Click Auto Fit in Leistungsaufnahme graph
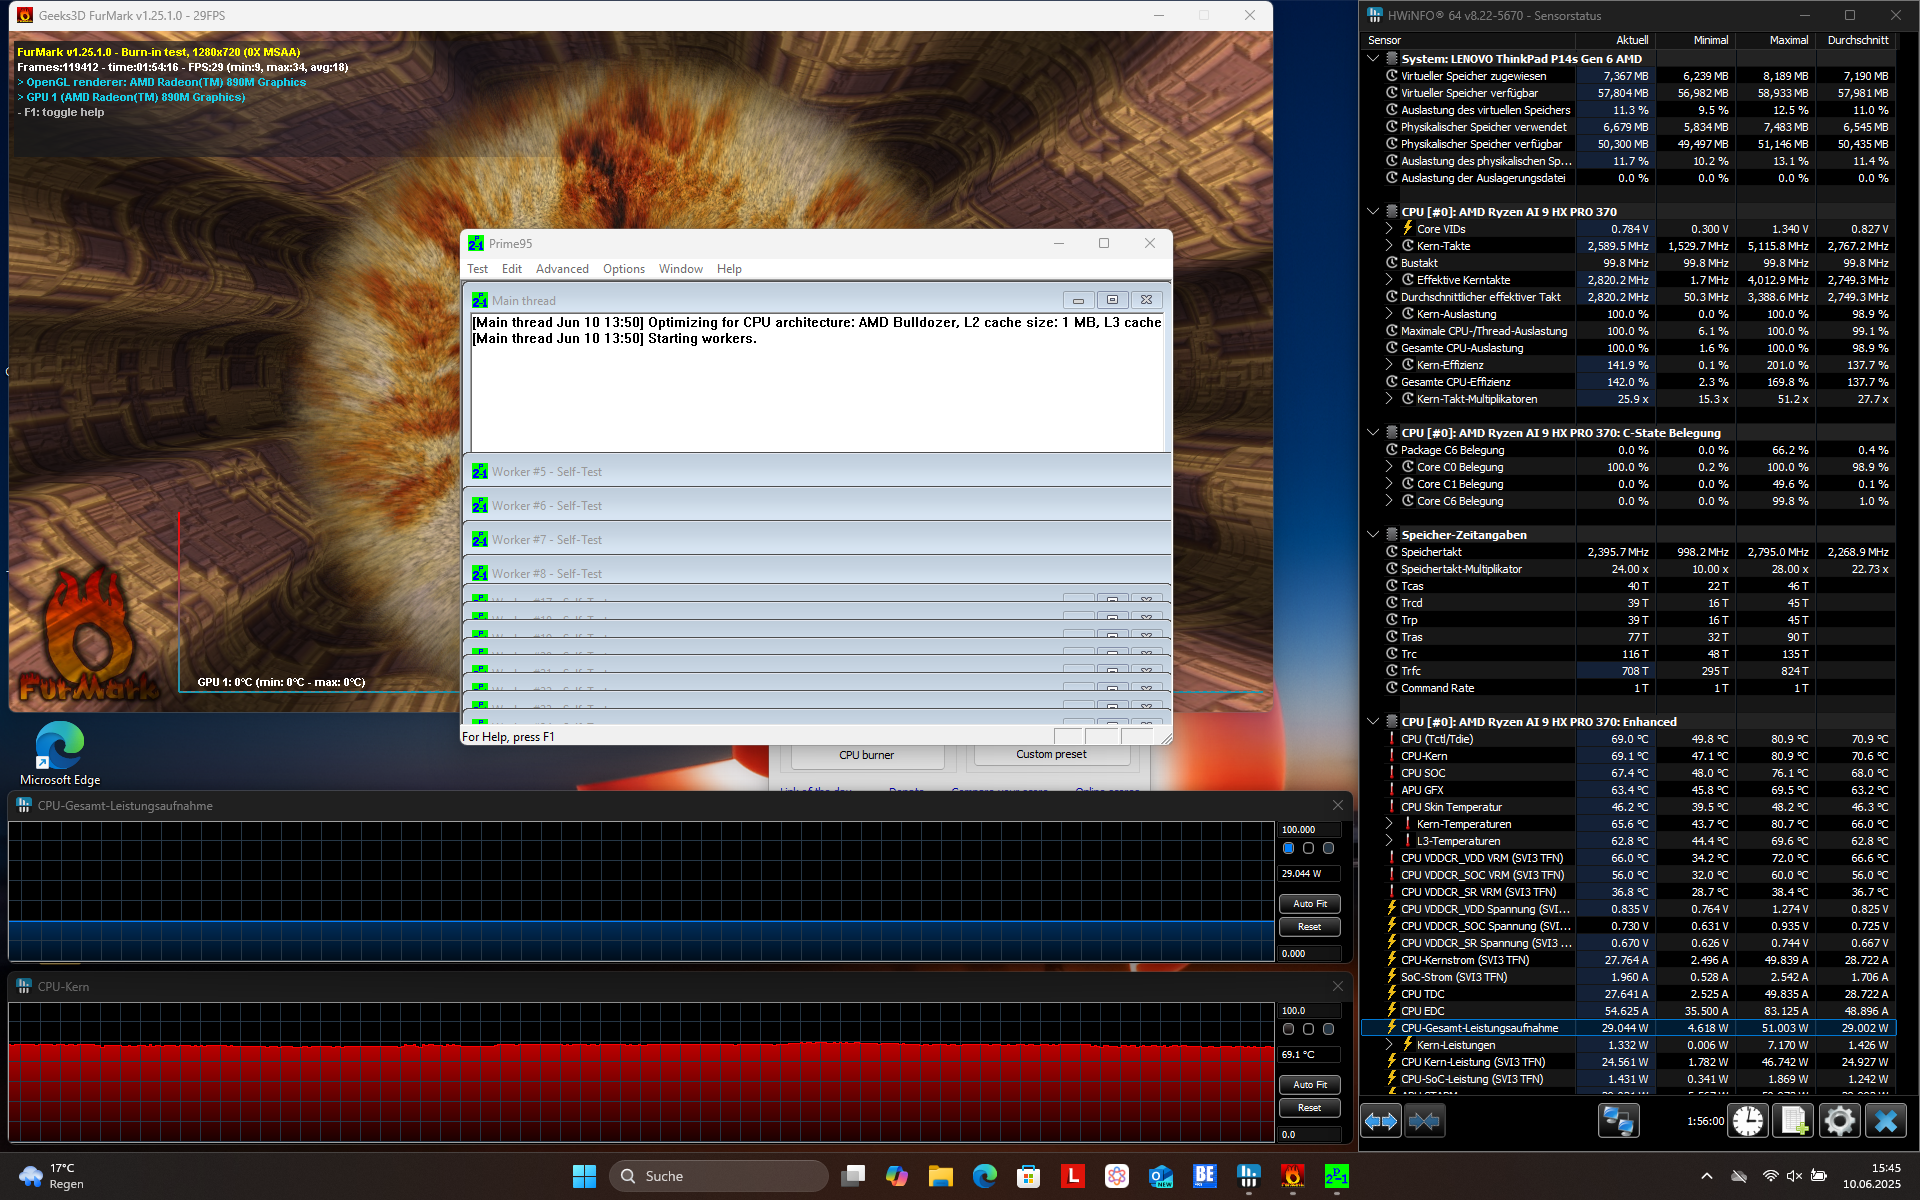 [x=1310, y=904]
